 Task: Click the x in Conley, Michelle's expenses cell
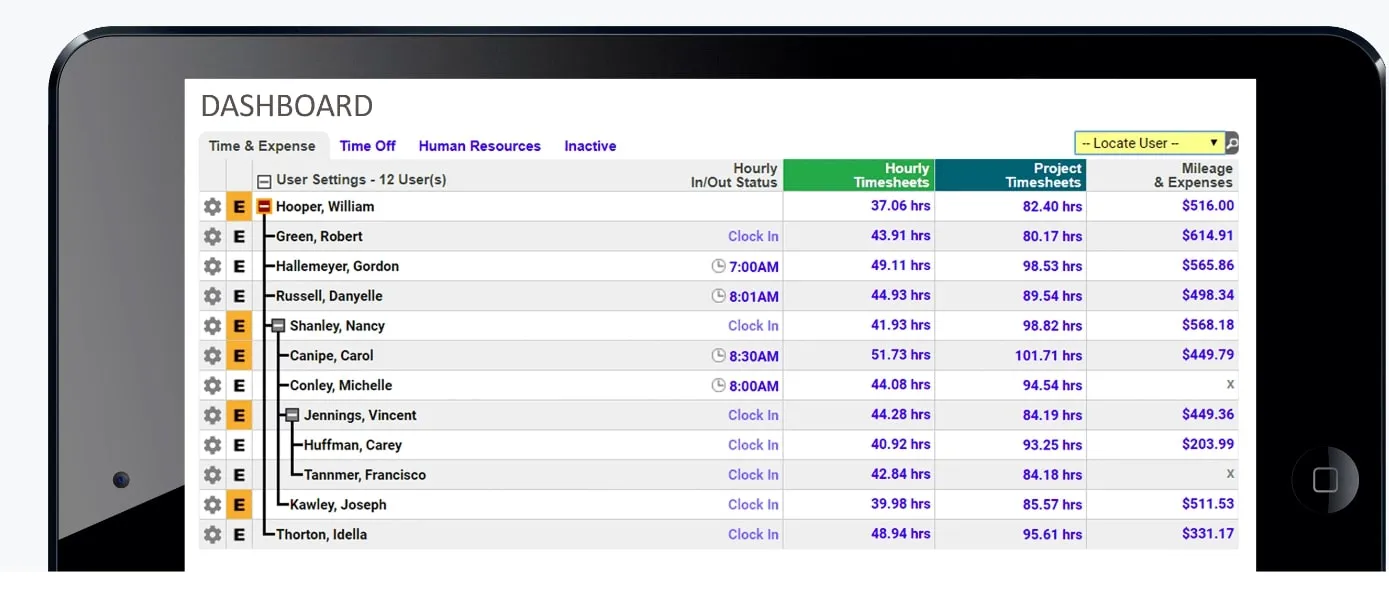pyautogui.click(x=1230, y=385)
